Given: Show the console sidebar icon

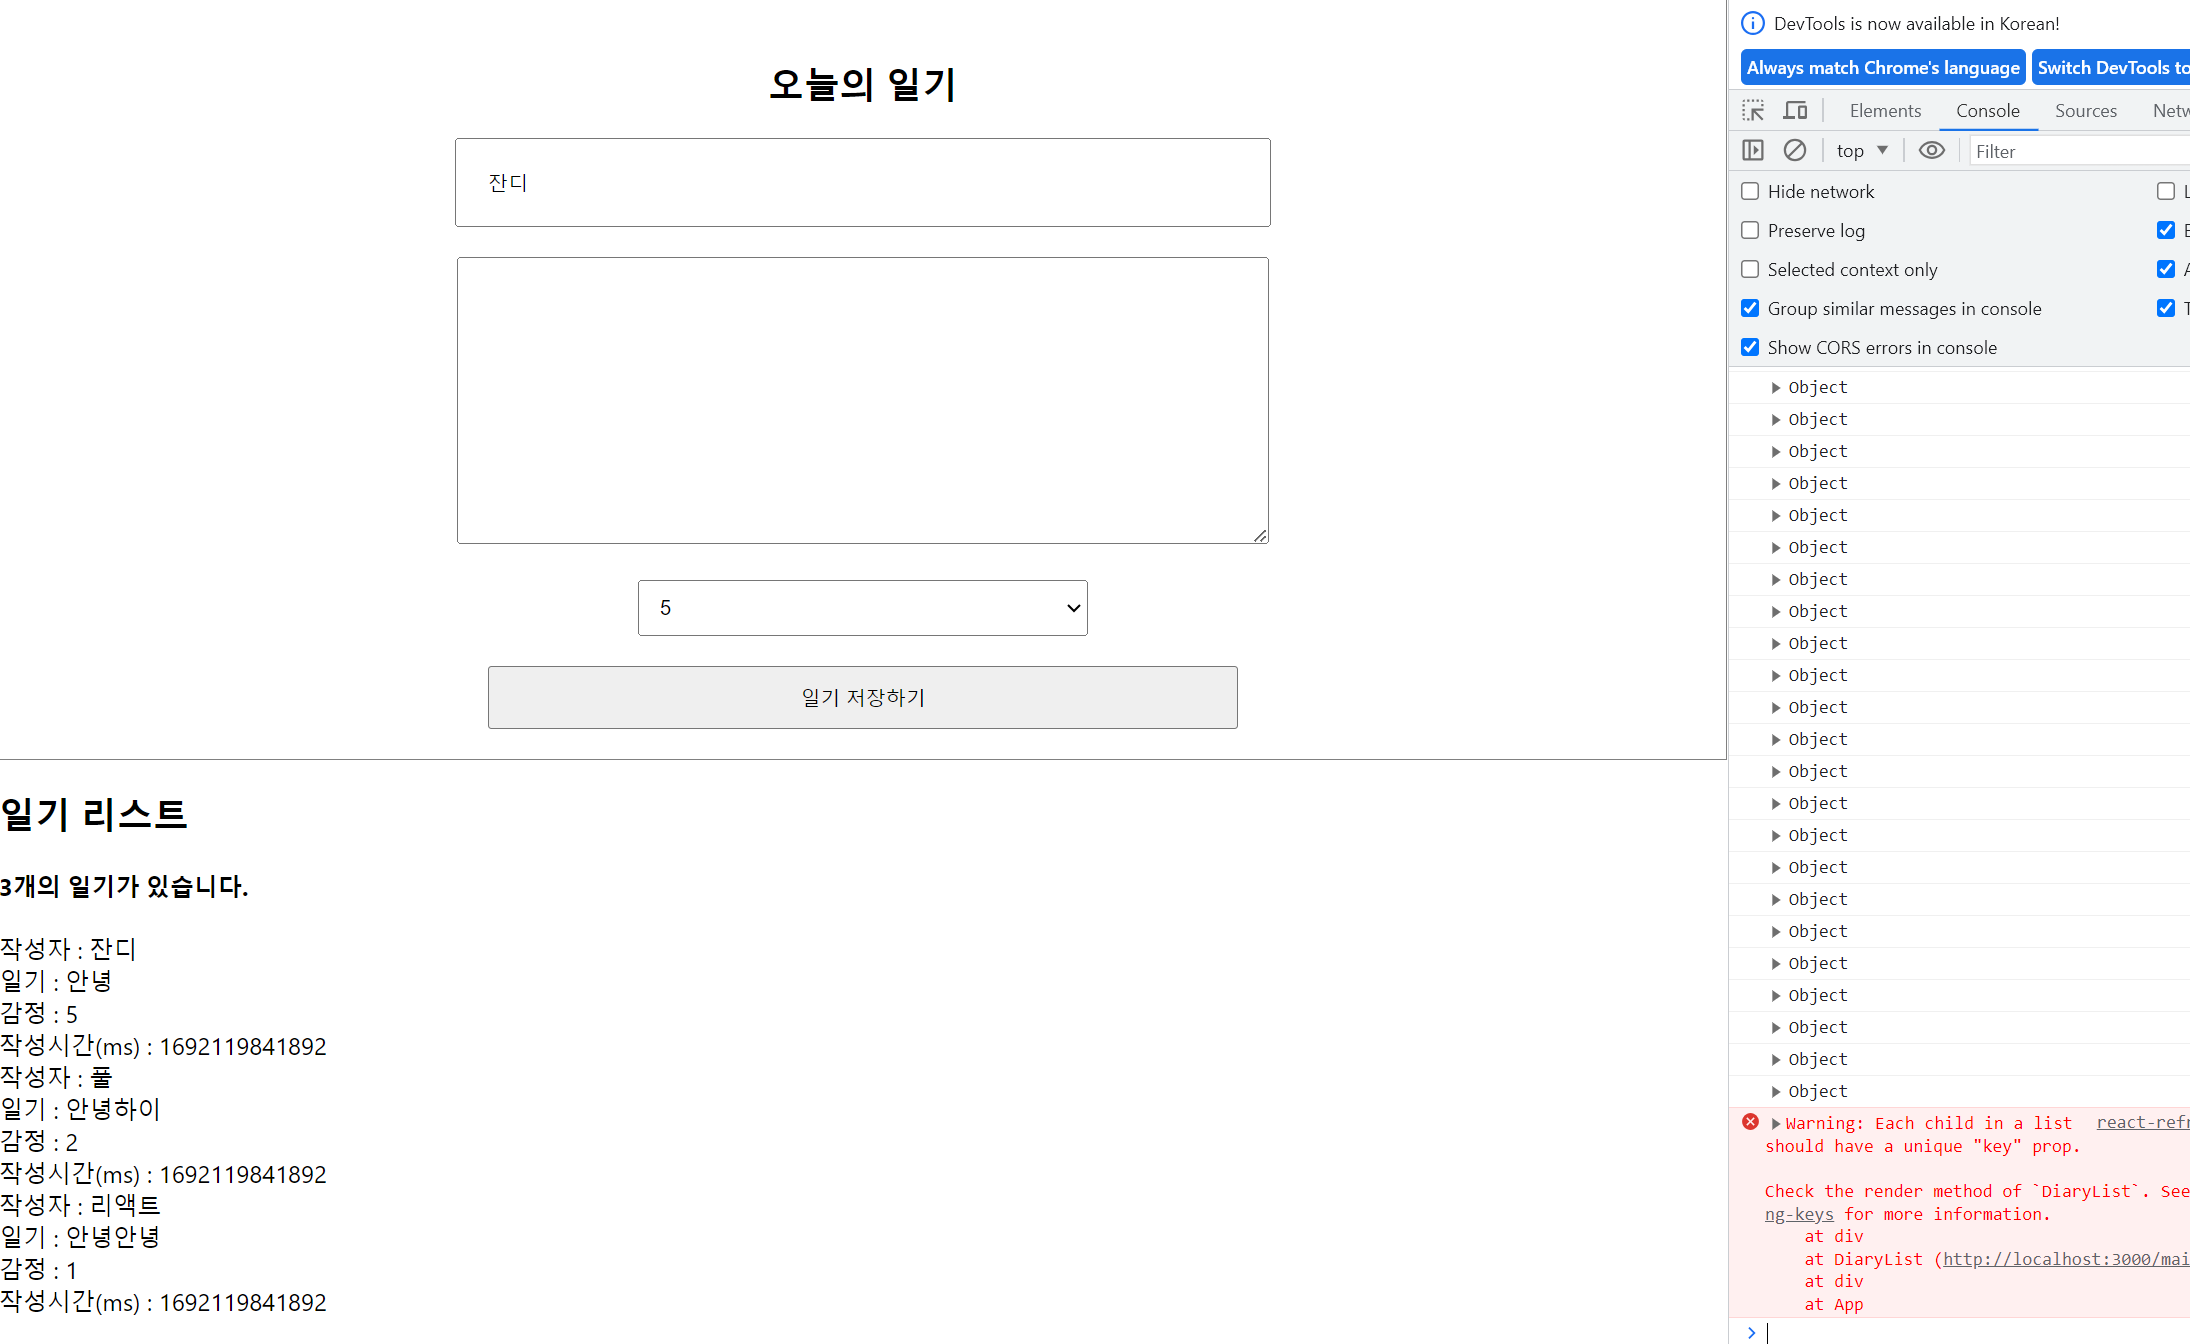Looking at the screenshot, I should click(x=1753, y=151).
